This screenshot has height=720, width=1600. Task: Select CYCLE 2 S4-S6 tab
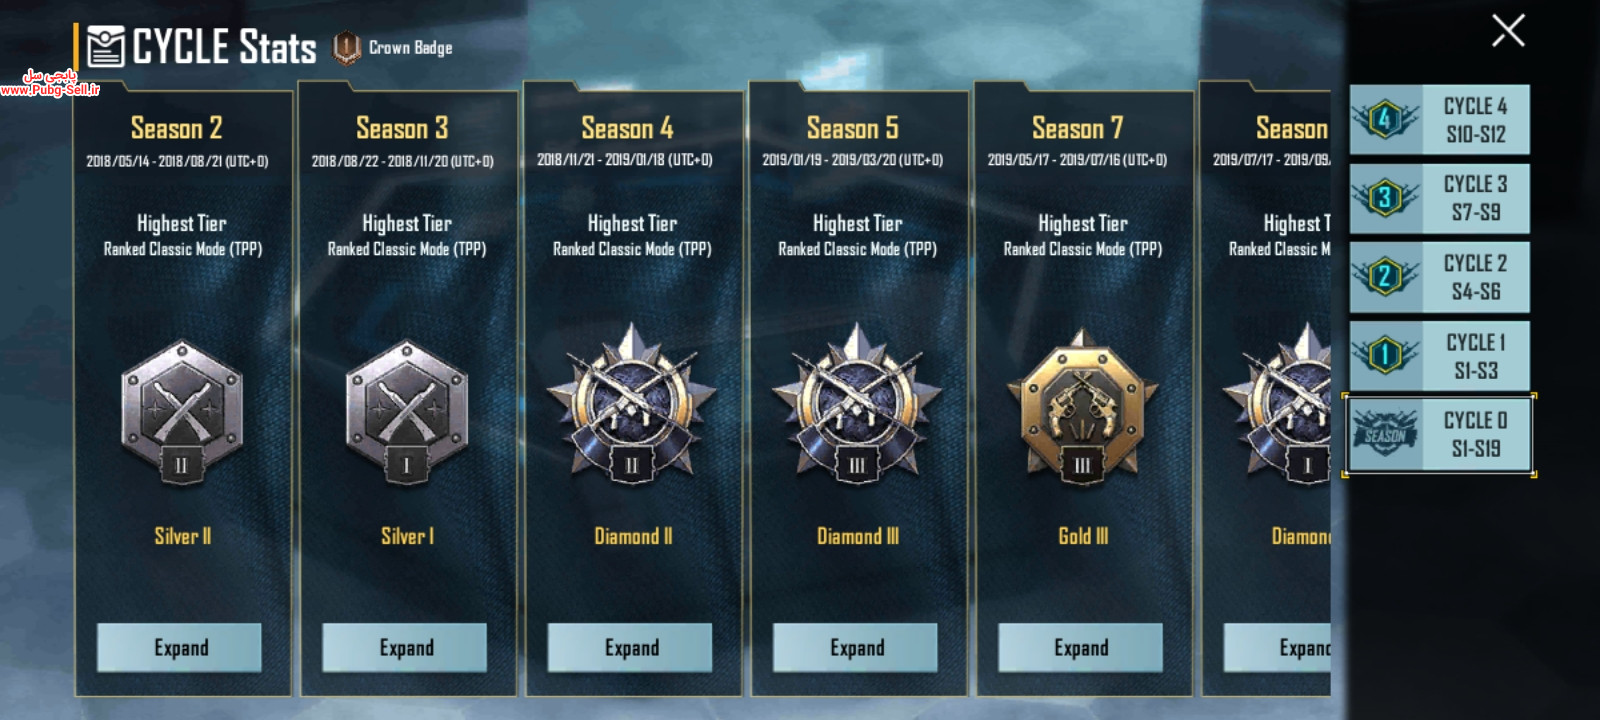point(1440,277)
